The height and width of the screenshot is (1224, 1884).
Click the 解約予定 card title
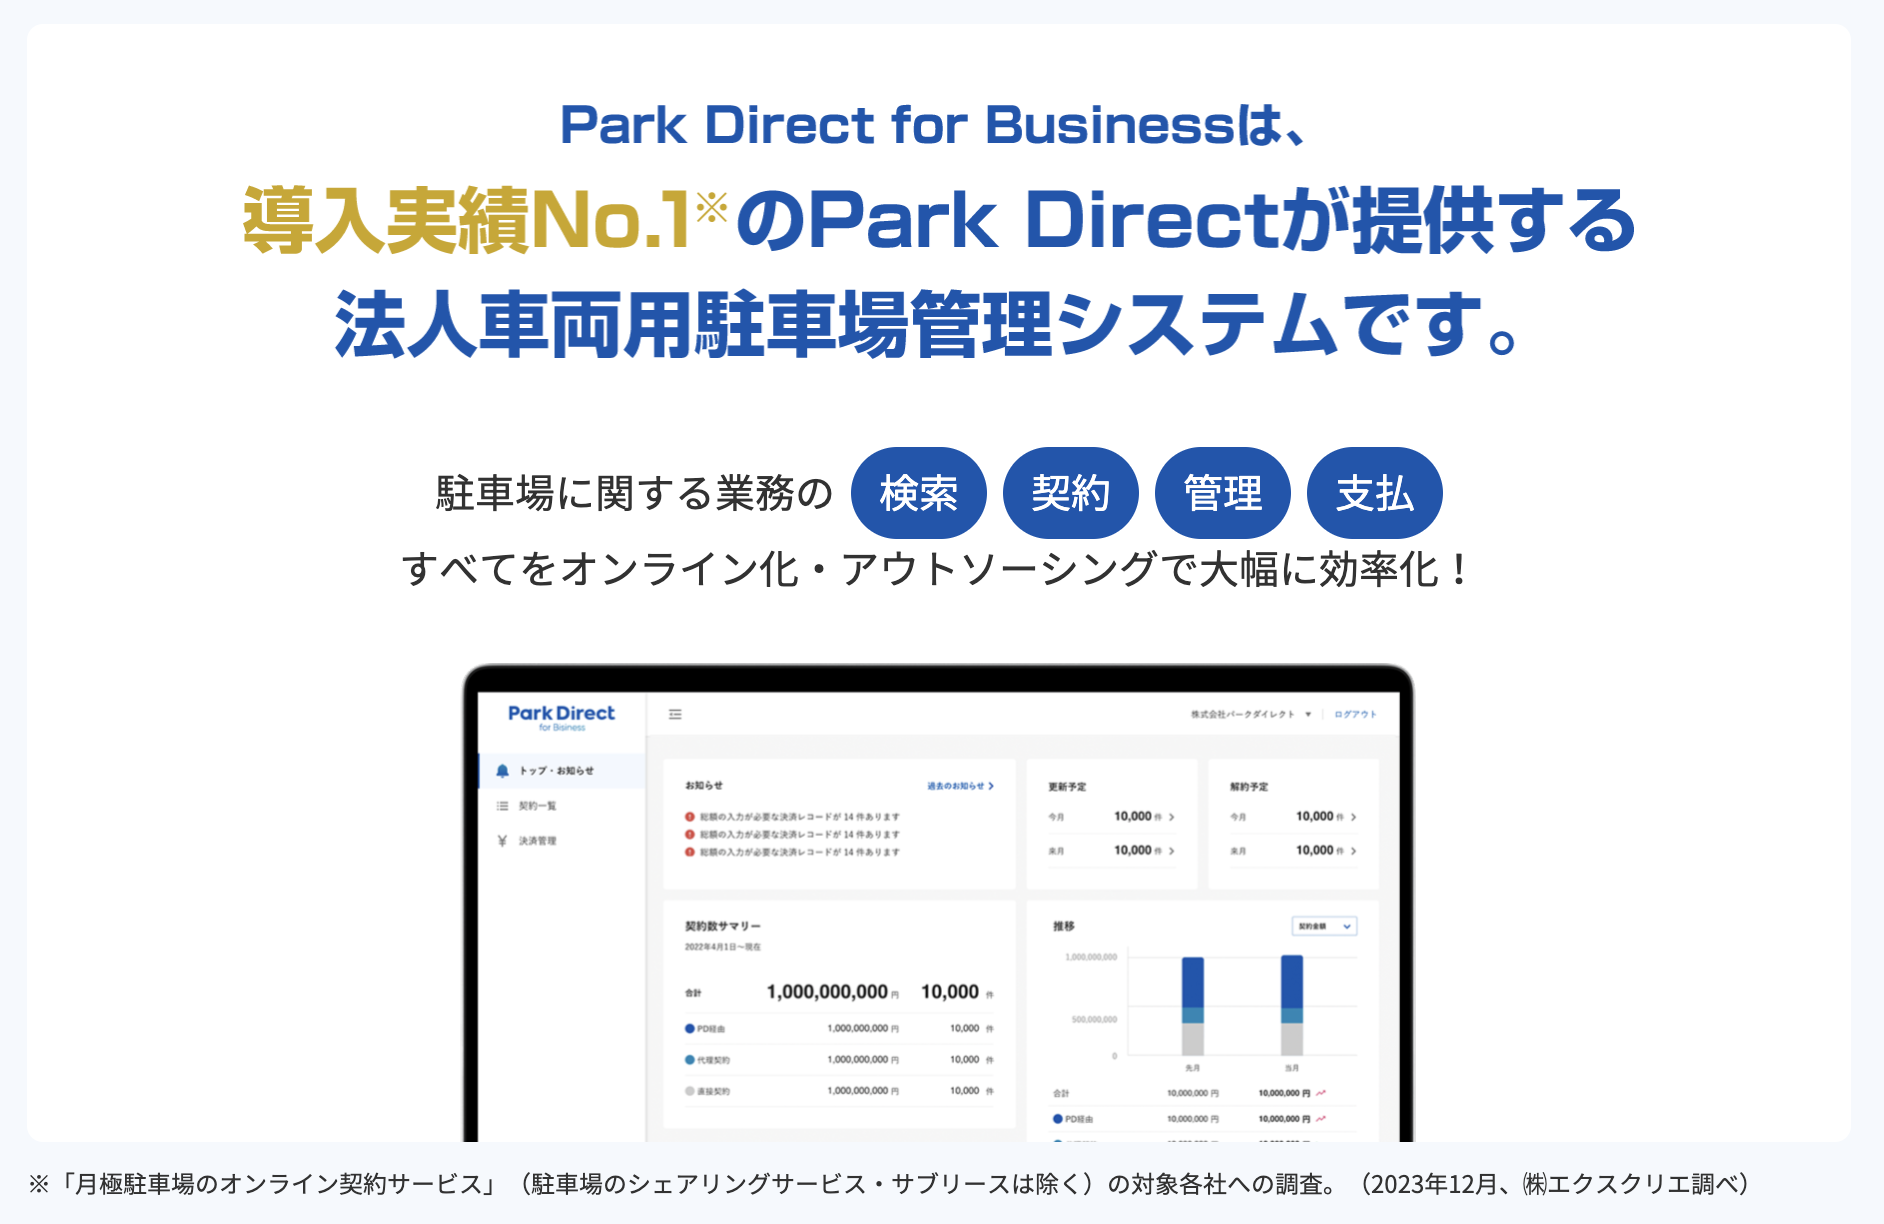click(x=1249, y=787)
